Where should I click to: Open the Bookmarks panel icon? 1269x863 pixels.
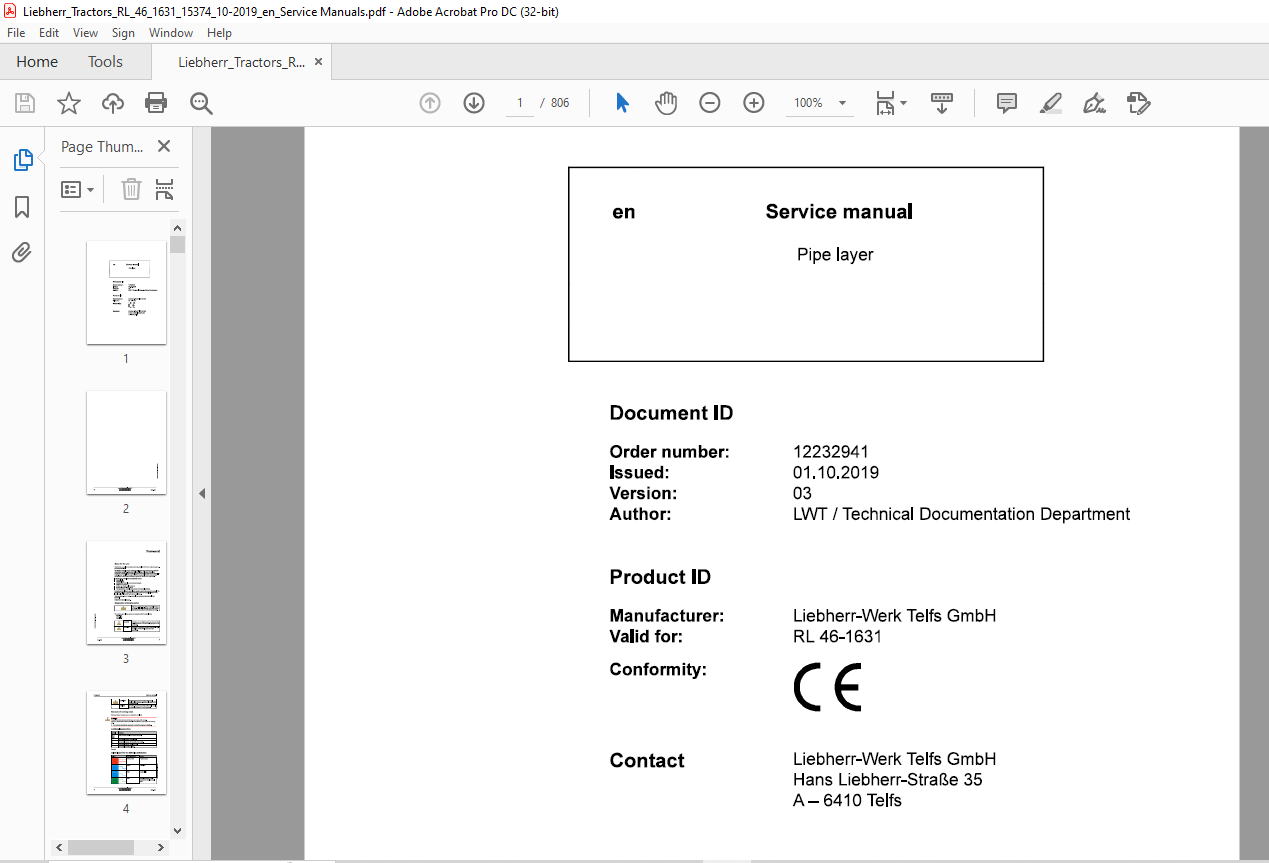point(22,207)
